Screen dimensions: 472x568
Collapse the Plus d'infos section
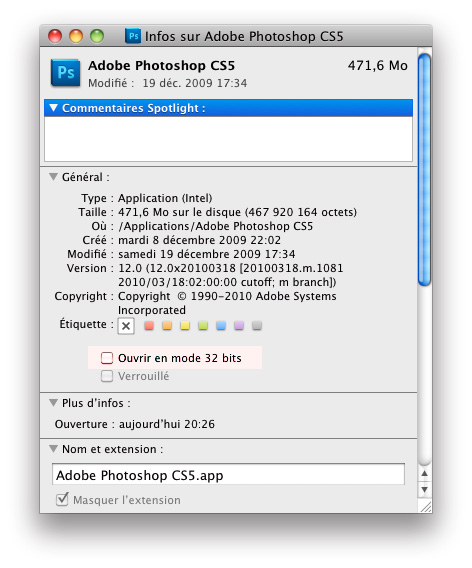coord(54,403)
